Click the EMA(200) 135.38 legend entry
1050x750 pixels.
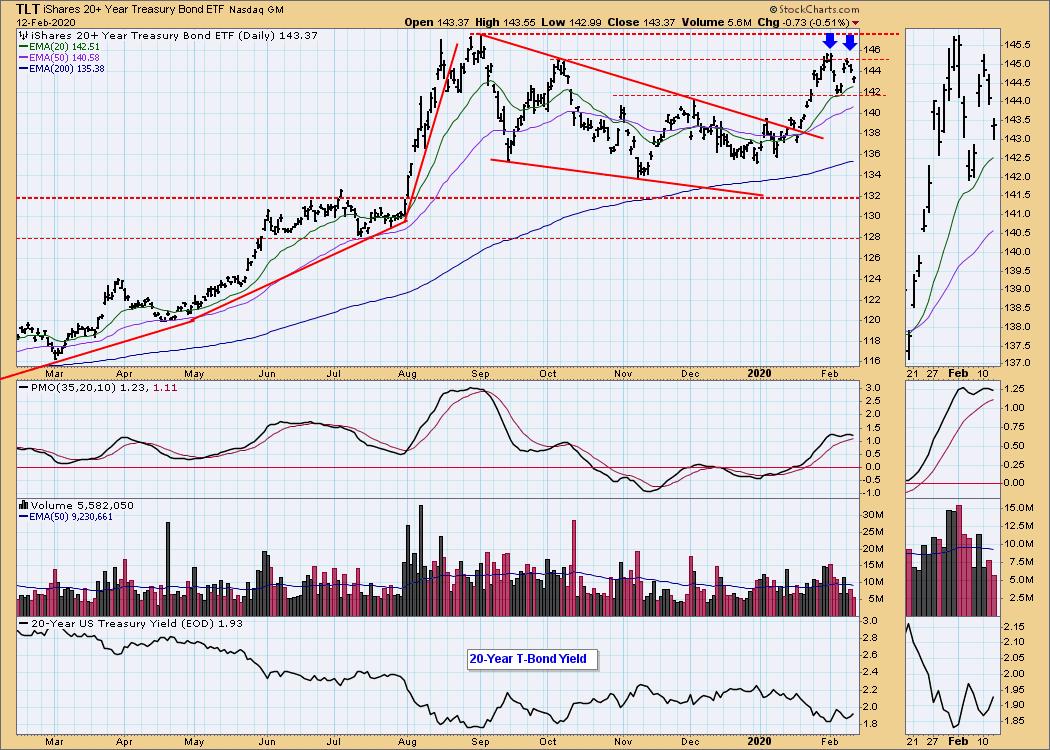[67, 69]
